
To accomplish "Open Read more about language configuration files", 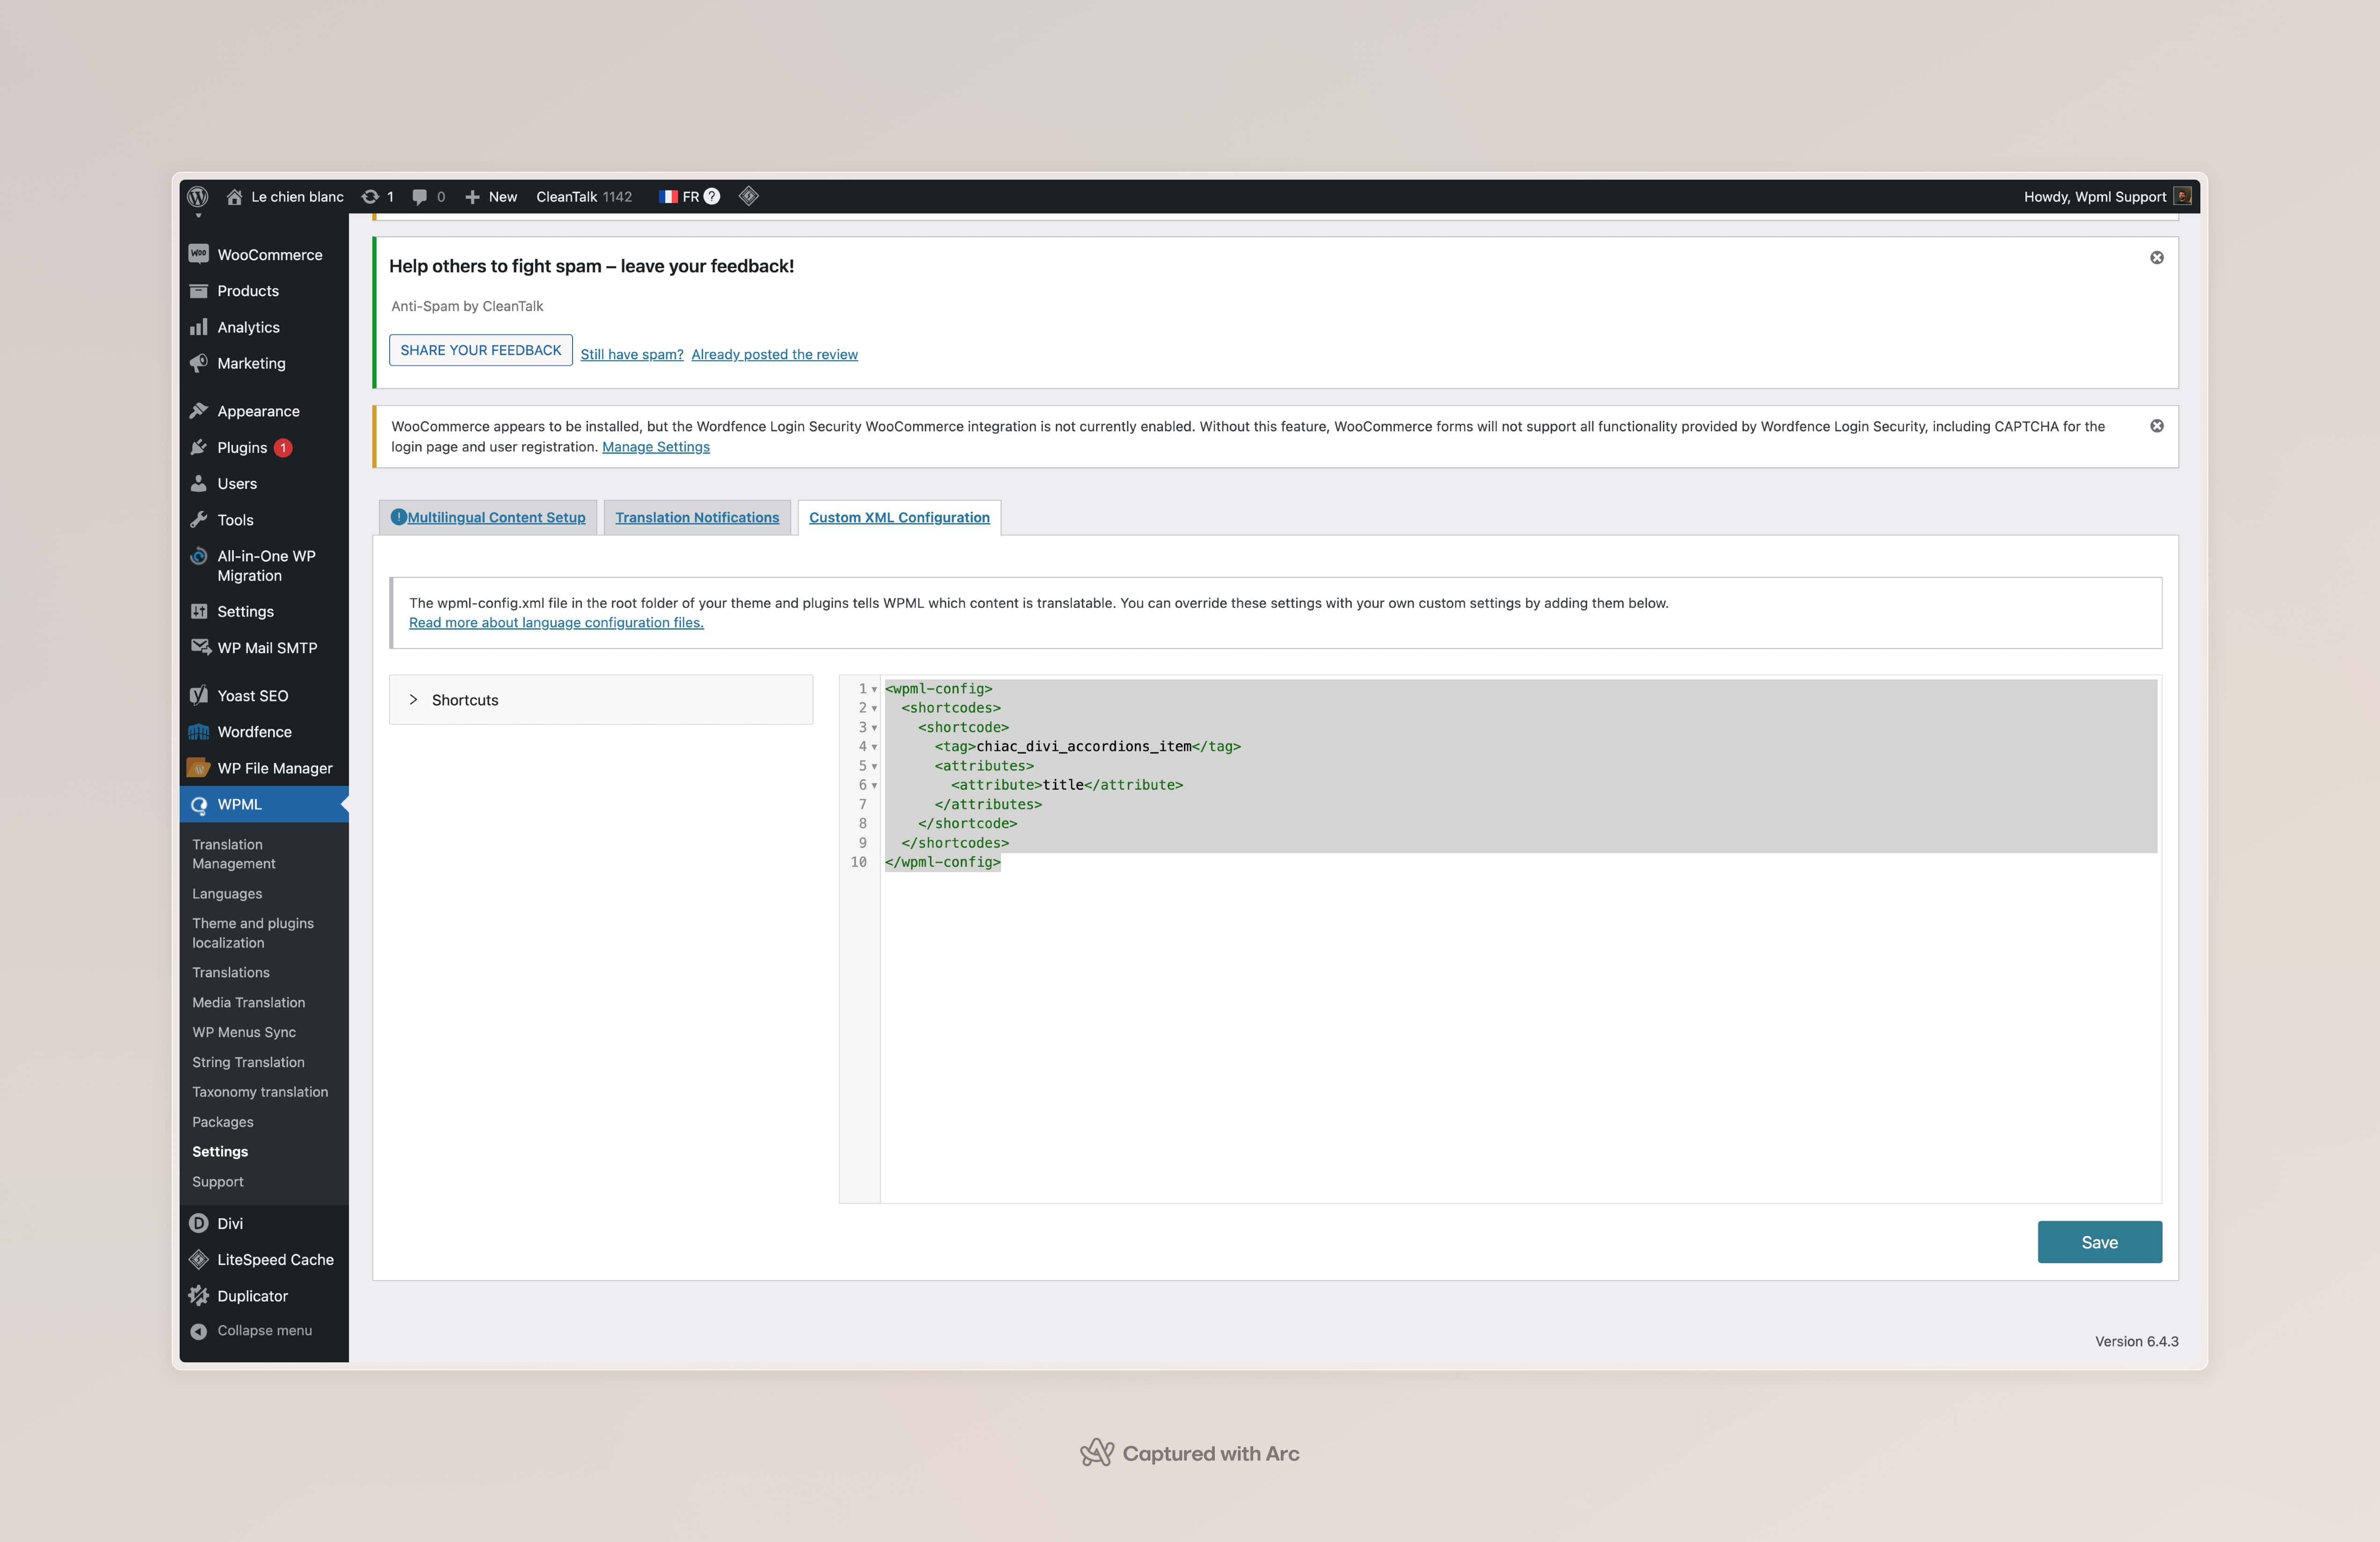I will pyautogui.click(x=556, y=622).
